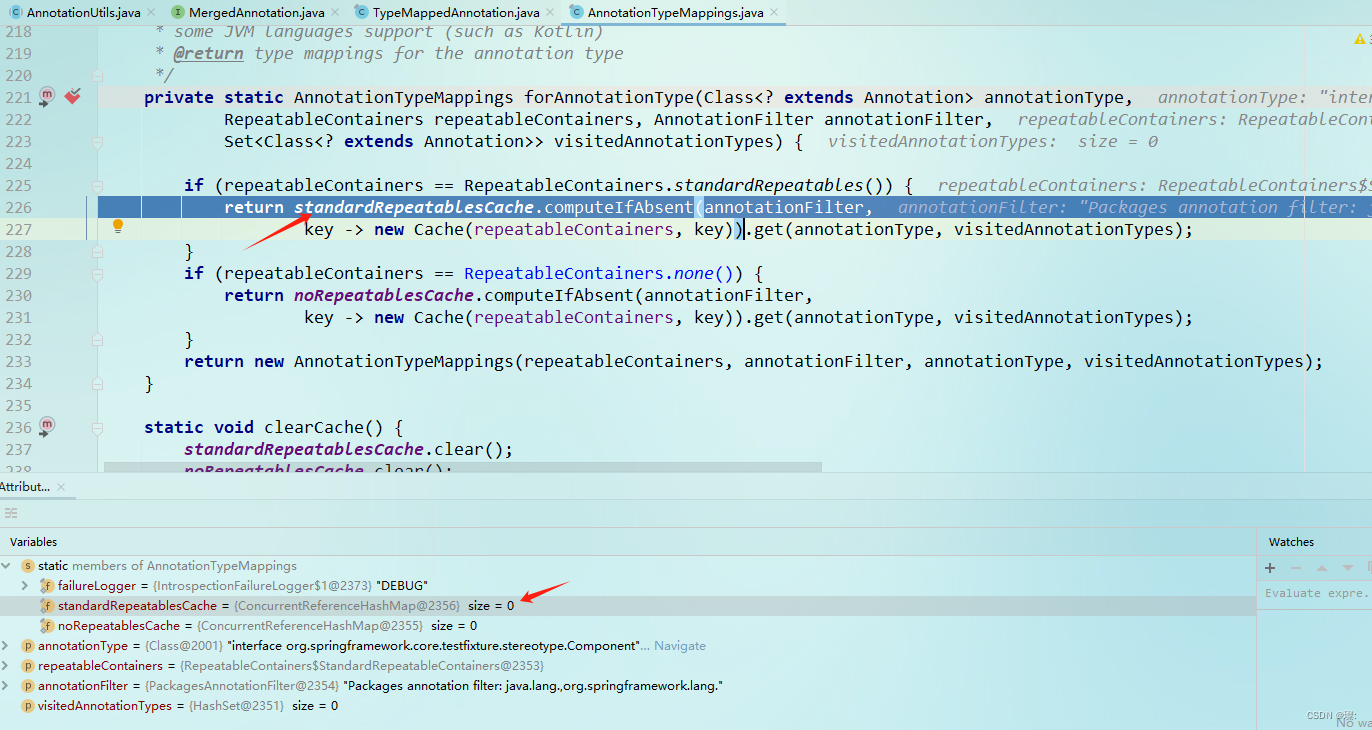Click line number 226 in gutter
1372x730 pixels.
(x=18, y=207)
